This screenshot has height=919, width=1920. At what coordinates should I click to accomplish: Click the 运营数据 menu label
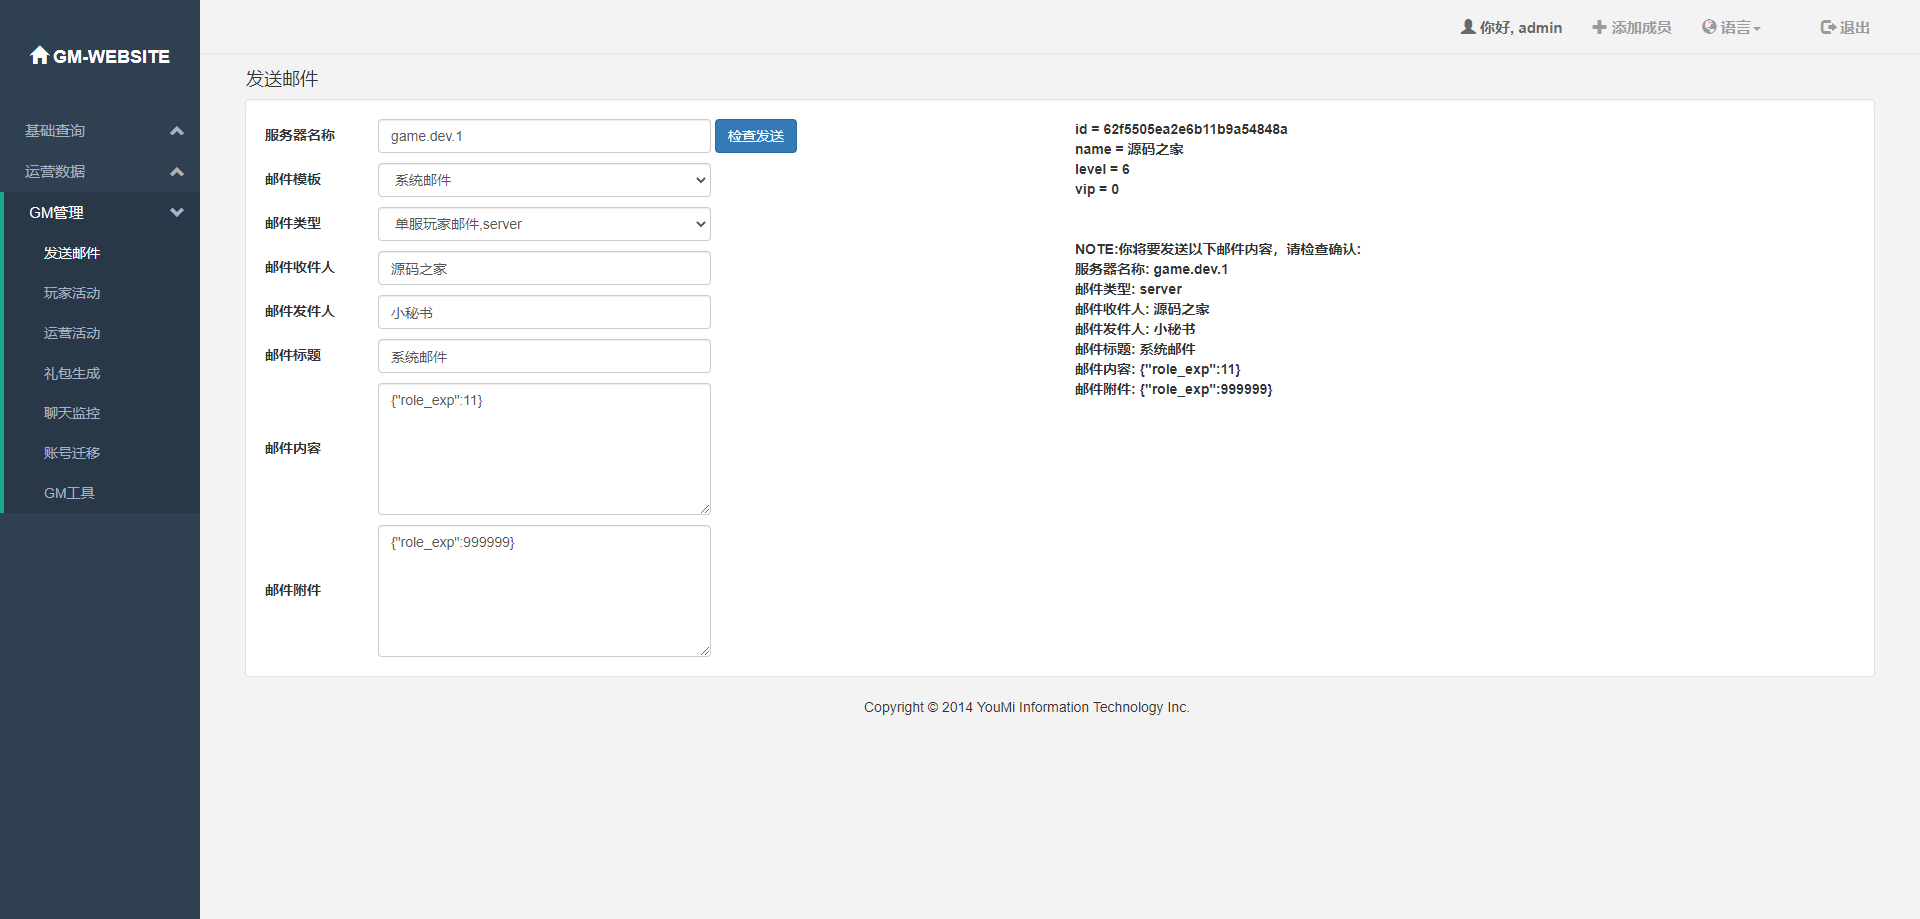click(x=55, y=172)
